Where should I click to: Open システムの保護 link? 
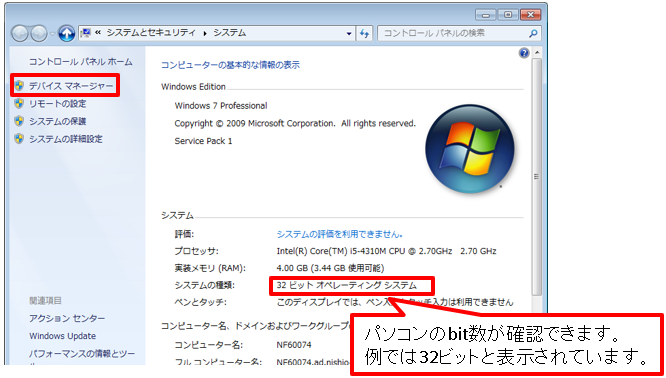point(57,121)
